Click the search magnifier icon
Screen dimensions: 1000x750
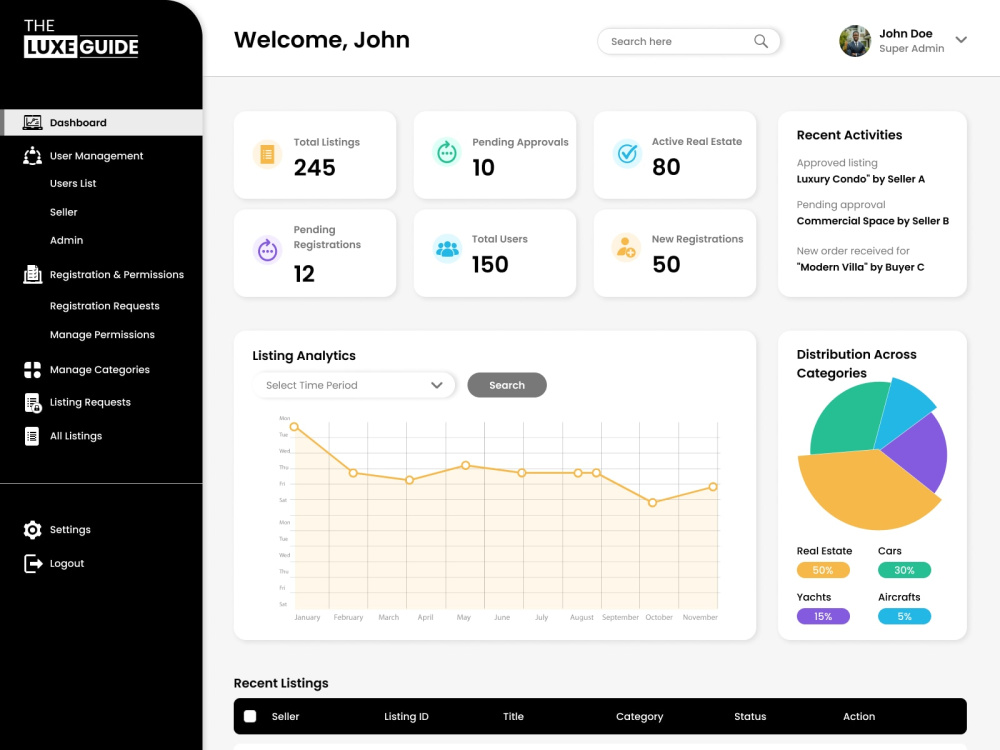tap(761, 41)
